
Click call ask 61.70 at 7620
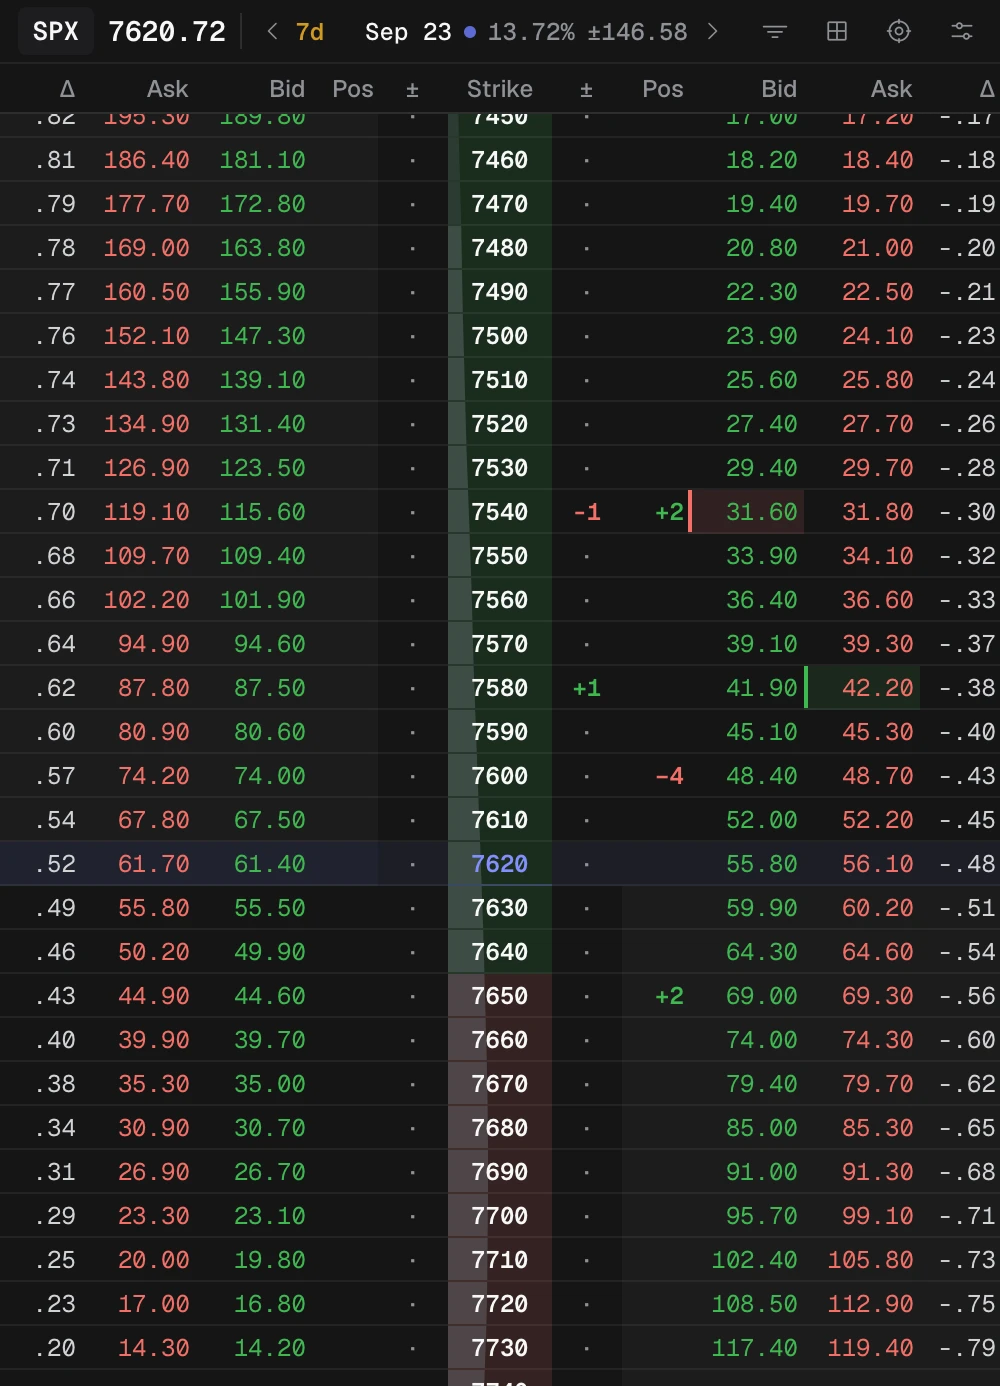click(154, 864)
